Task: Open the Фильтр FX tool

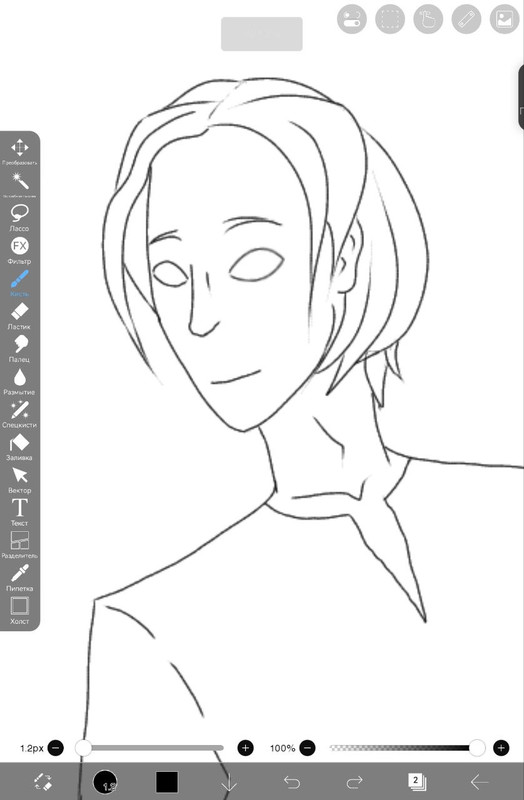Action: 19,250
